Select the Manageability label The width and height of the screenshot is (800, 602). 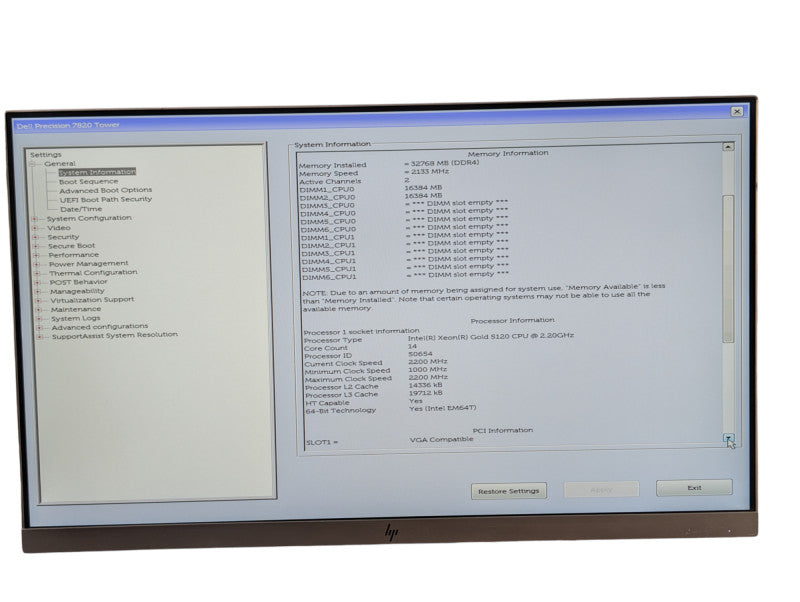coord(77,291)
